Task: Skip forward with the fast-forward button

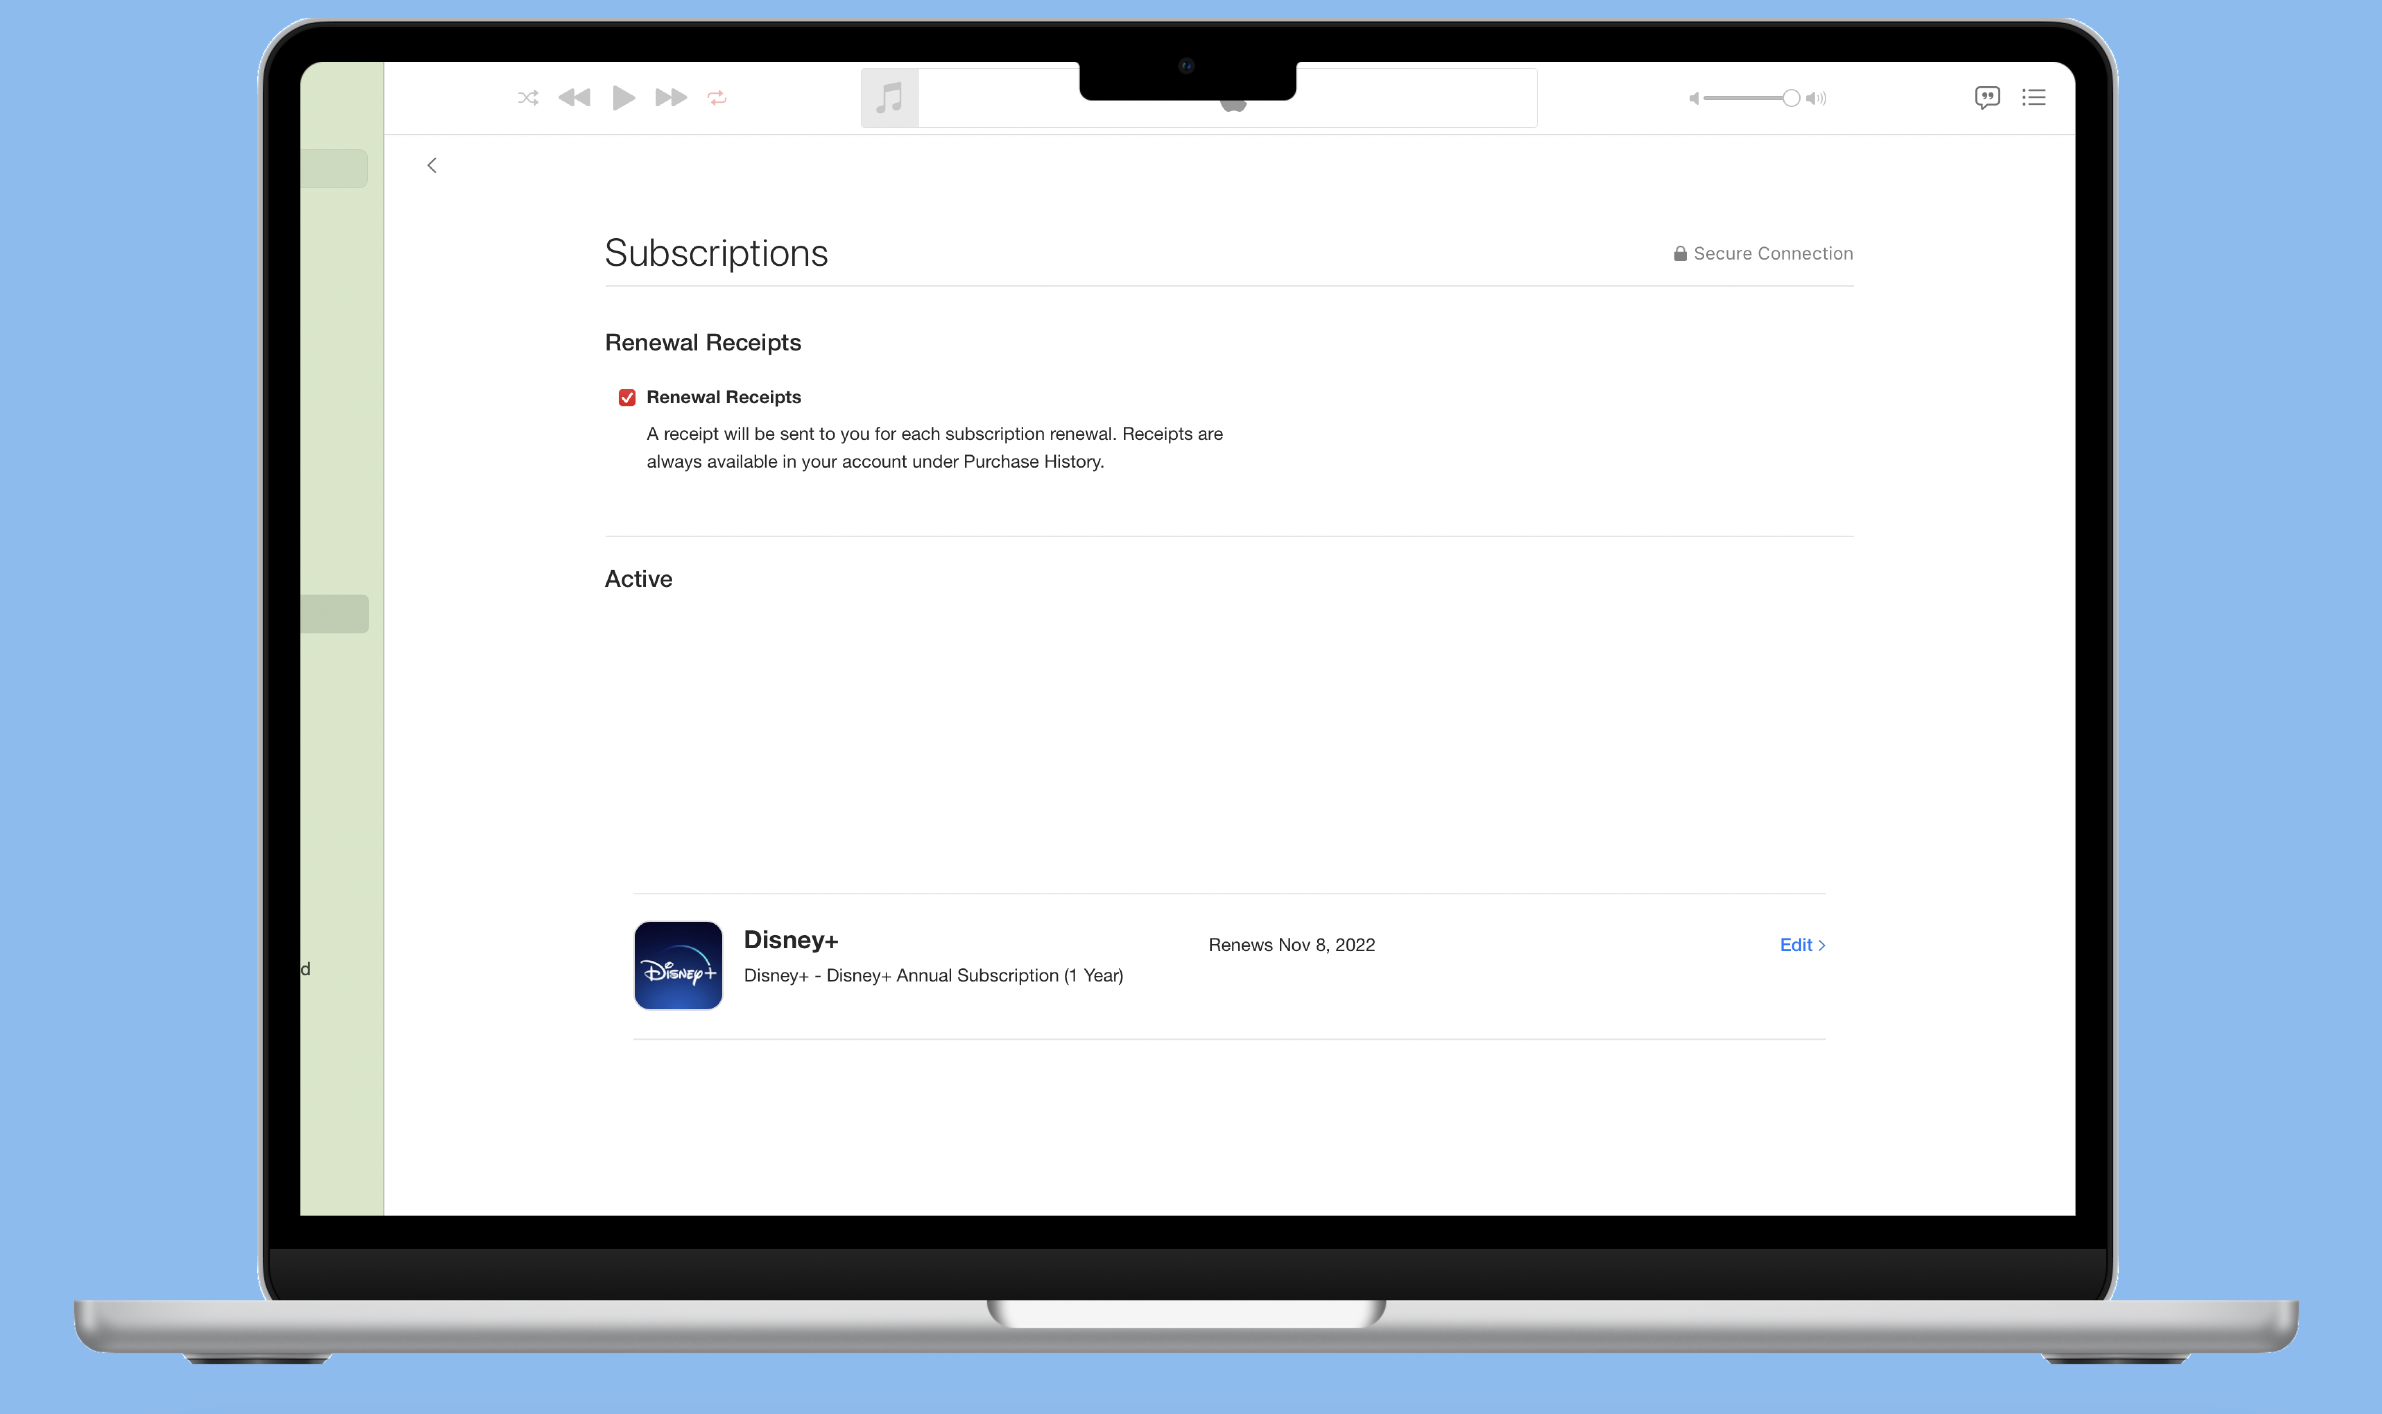Action: coord(670,98)
